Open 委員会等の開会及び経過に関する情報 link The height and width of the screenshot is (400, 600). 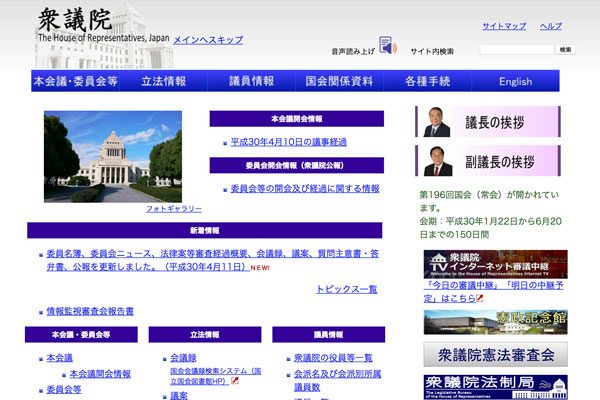click(x=305, y=188)
